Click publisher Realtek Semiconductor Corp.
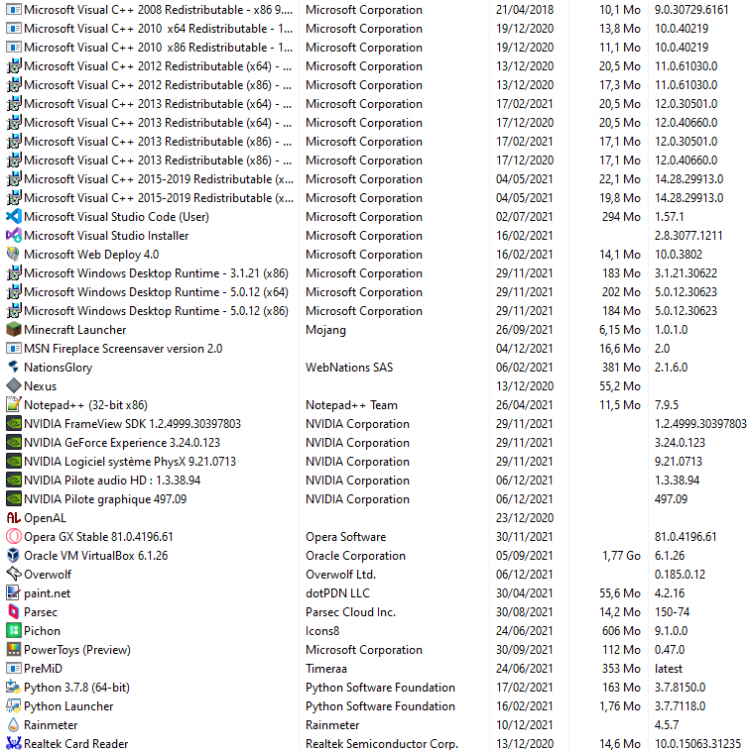Viewport: 748px width, 750px height. pyautogui.click(x=382, y=744)
